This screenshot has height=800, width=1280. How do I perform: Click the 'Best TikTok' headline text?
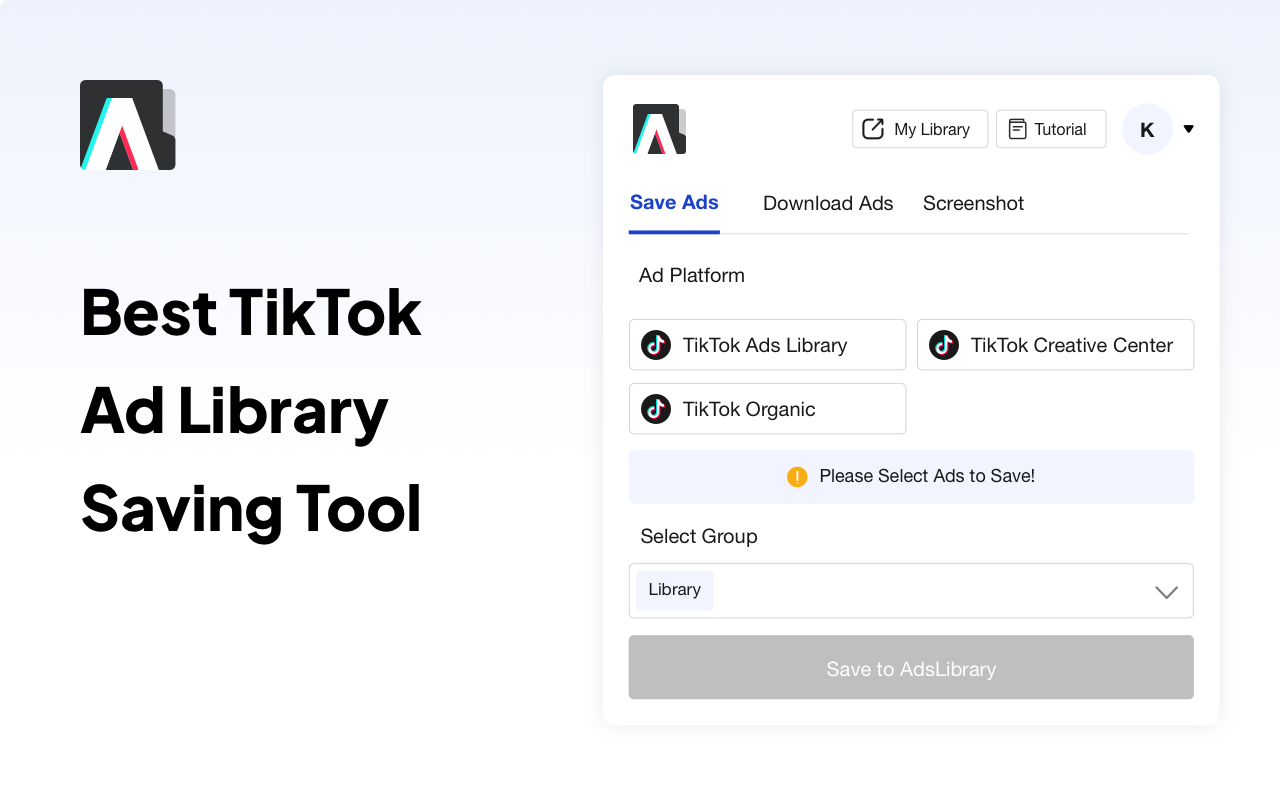[251, 312]
